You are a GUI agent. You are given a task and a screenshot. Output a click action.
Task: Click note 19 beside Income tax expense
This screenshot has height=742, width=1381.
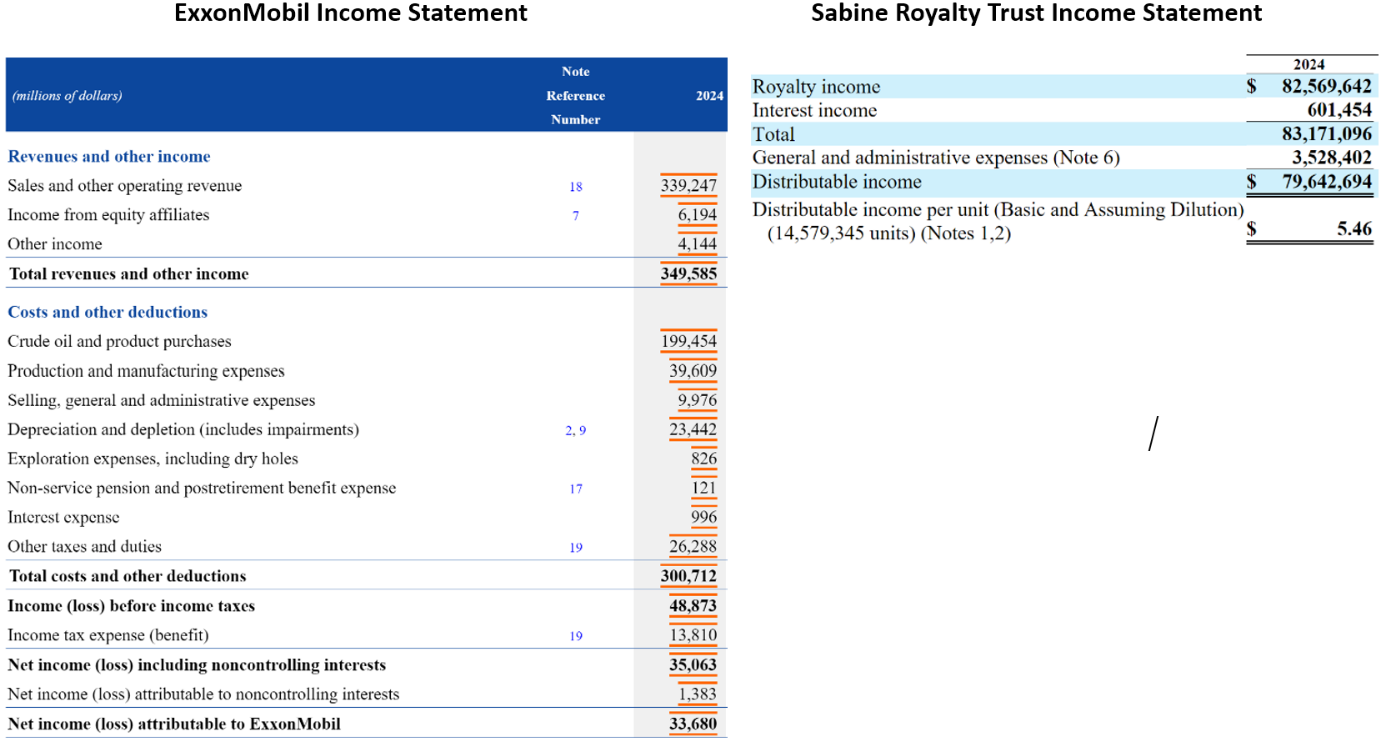click(576, 636)
